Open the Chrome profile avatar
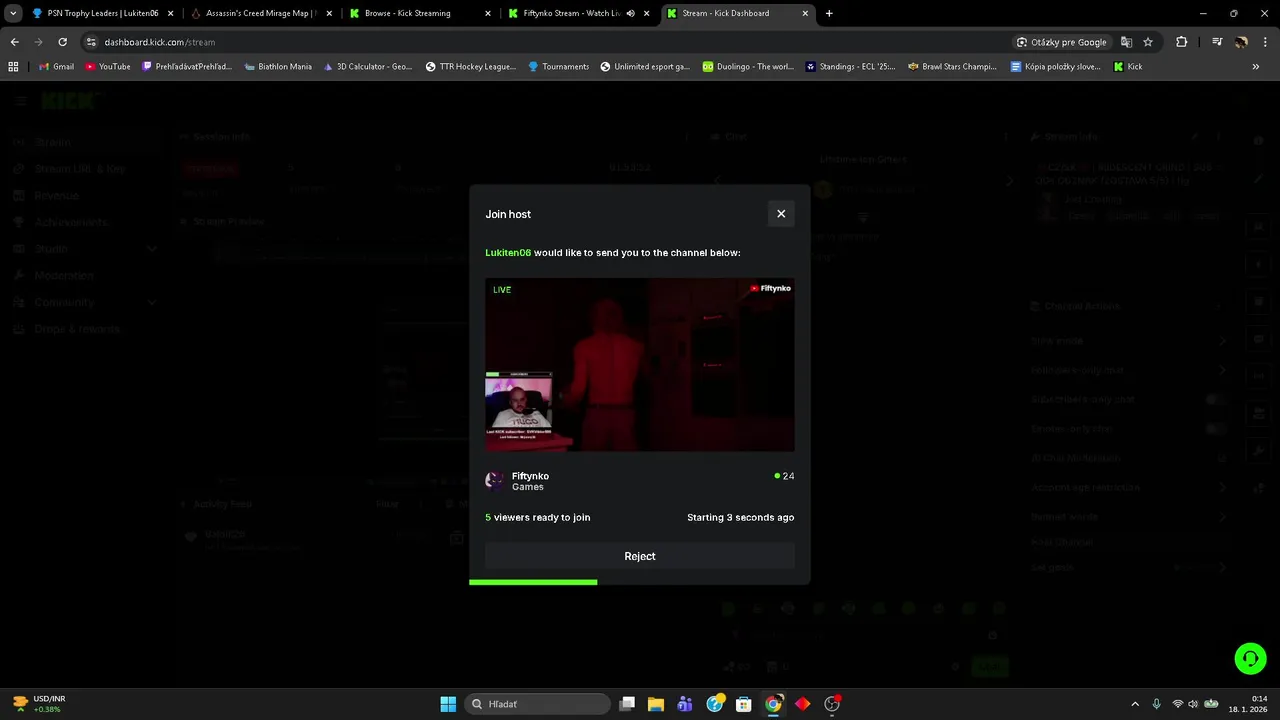 point(1241,42)
